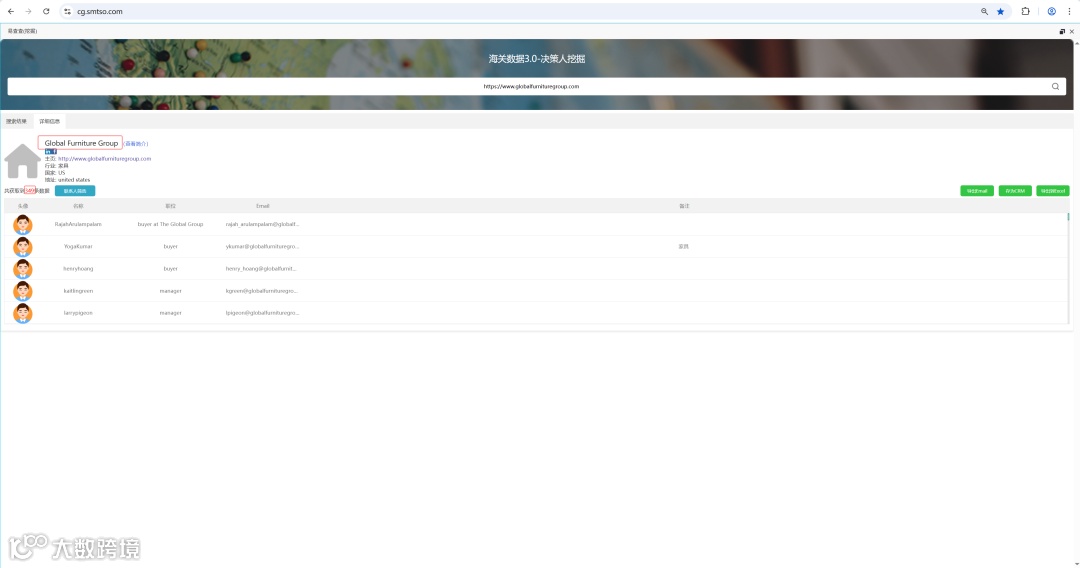Click the 行业: 家具 industry line
1080x568 pixels.
coord(56,166)
